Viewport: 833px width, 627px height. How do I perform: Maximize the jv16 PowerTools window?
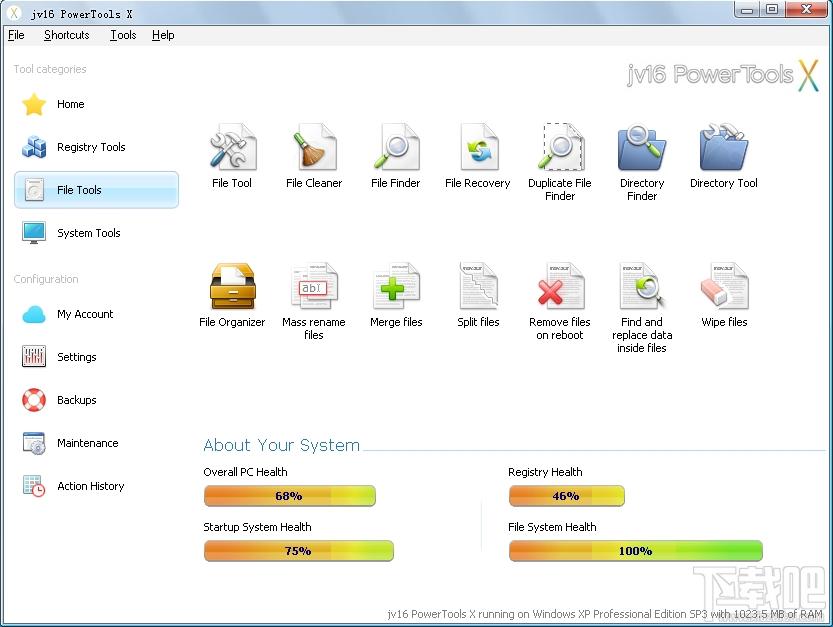(x=771, y=10)
